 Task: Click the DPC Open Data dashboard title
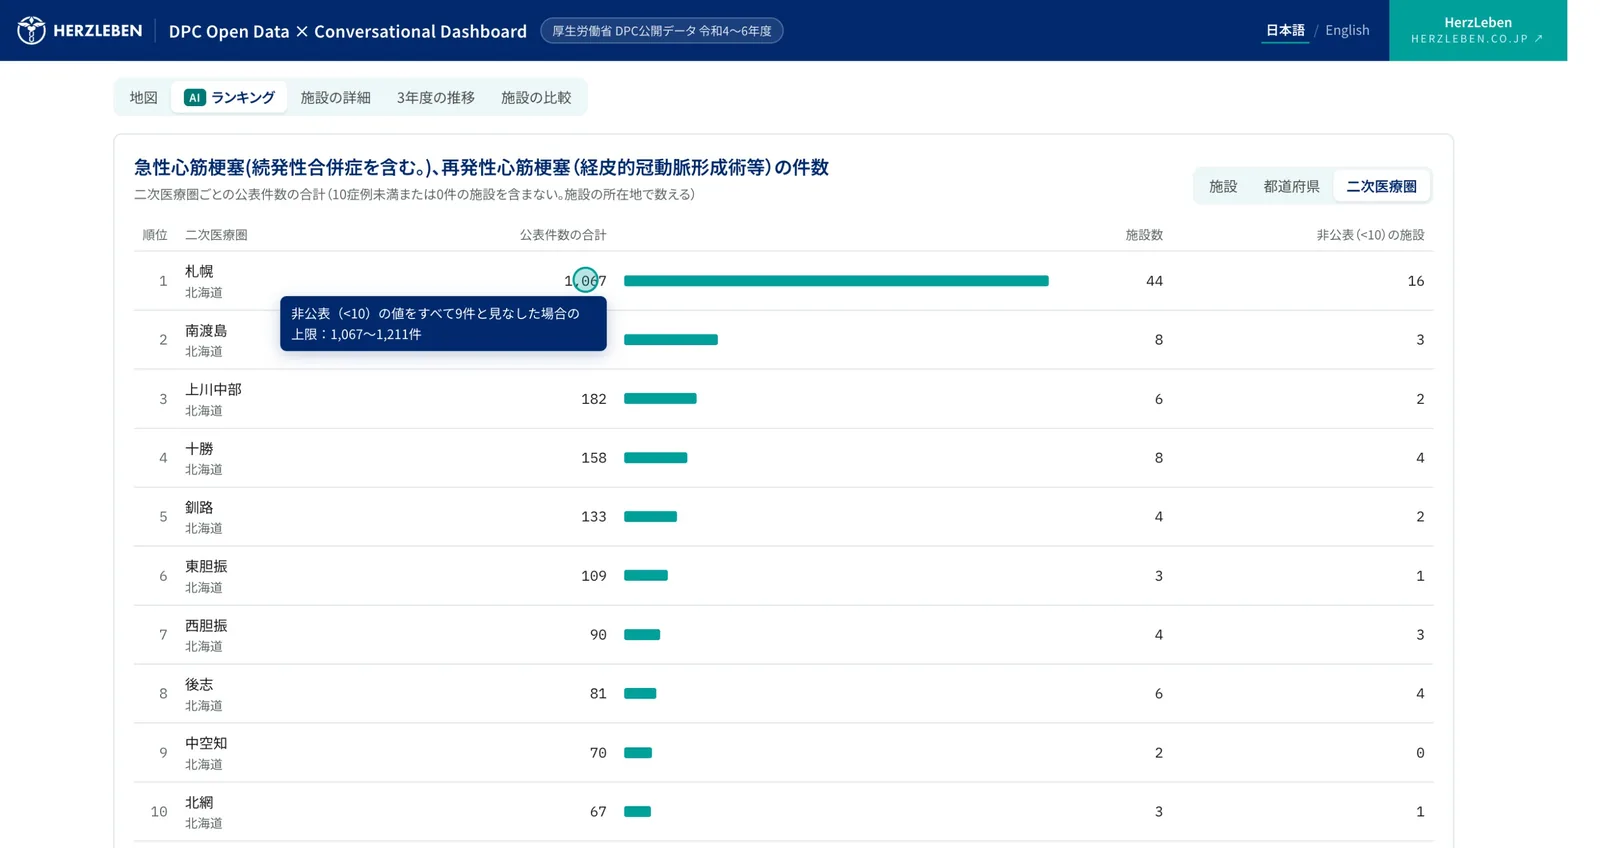pyautogui.click(x=348, y=31)
